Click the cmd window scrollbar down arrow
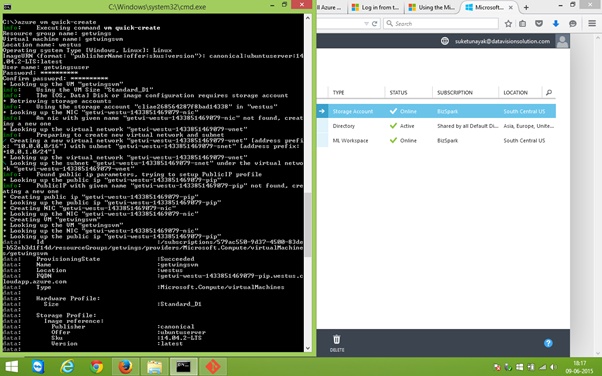602x376 pixels. [x=308, y=348]
